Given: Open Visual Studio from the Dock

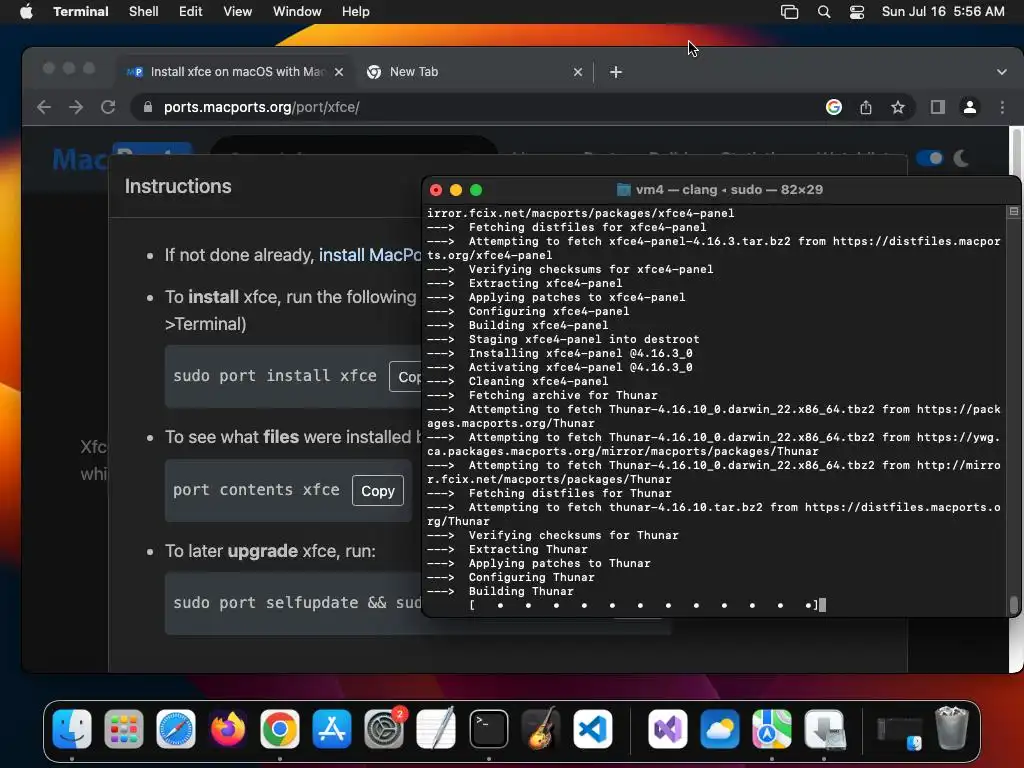Looking at the screenshot, I should point(667,729).
